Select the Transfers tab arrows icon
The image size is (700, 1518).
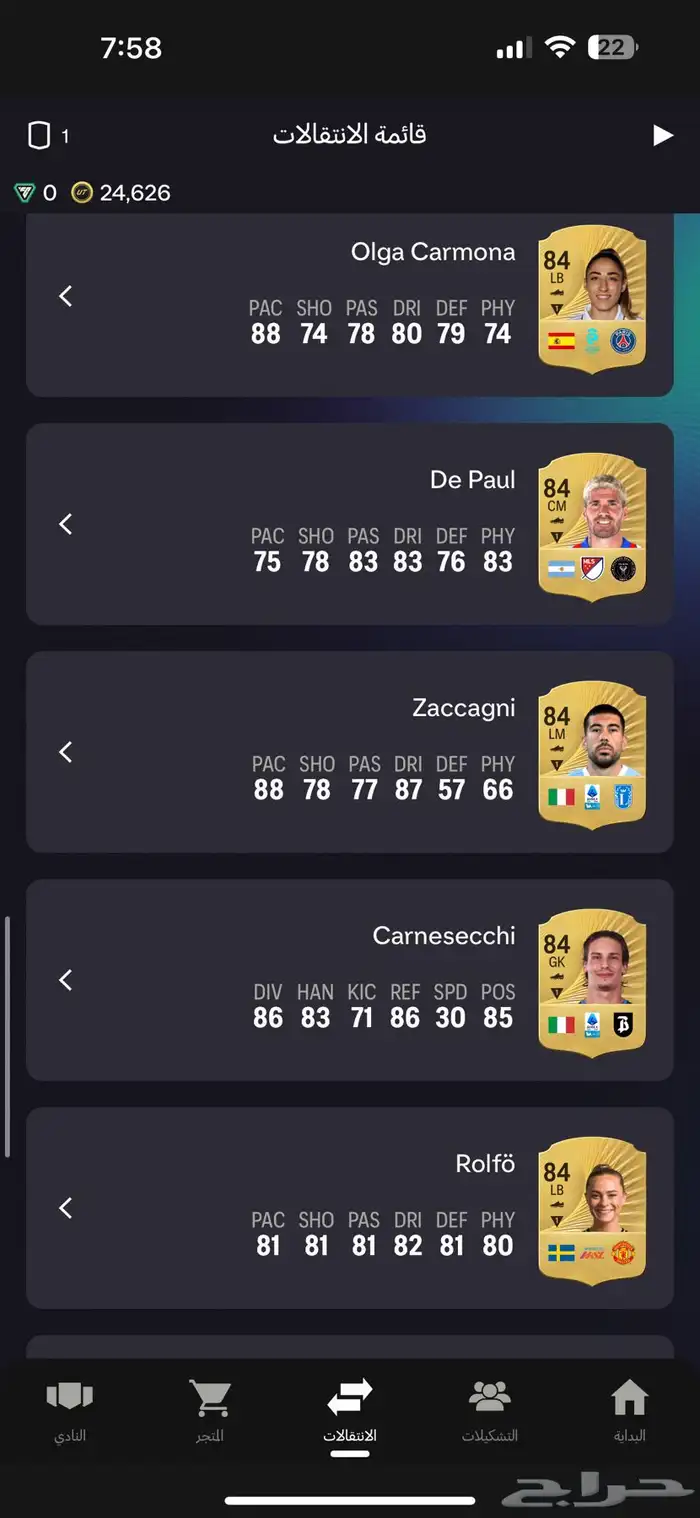point(350,1396)
